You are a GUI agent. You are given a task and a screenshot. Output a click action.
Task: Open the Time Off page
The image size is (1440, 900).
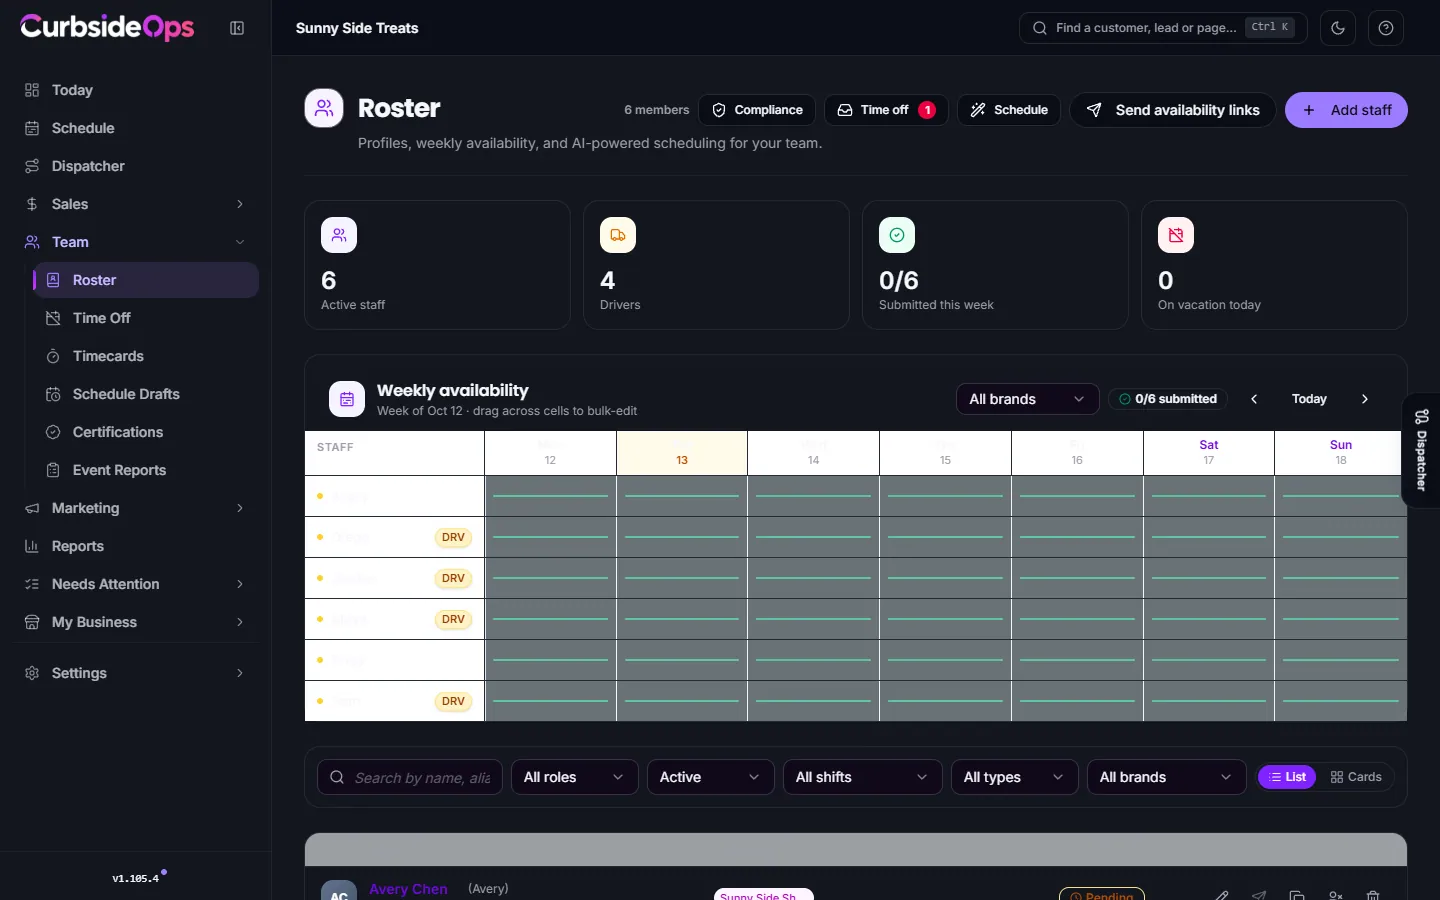(146, 318)
